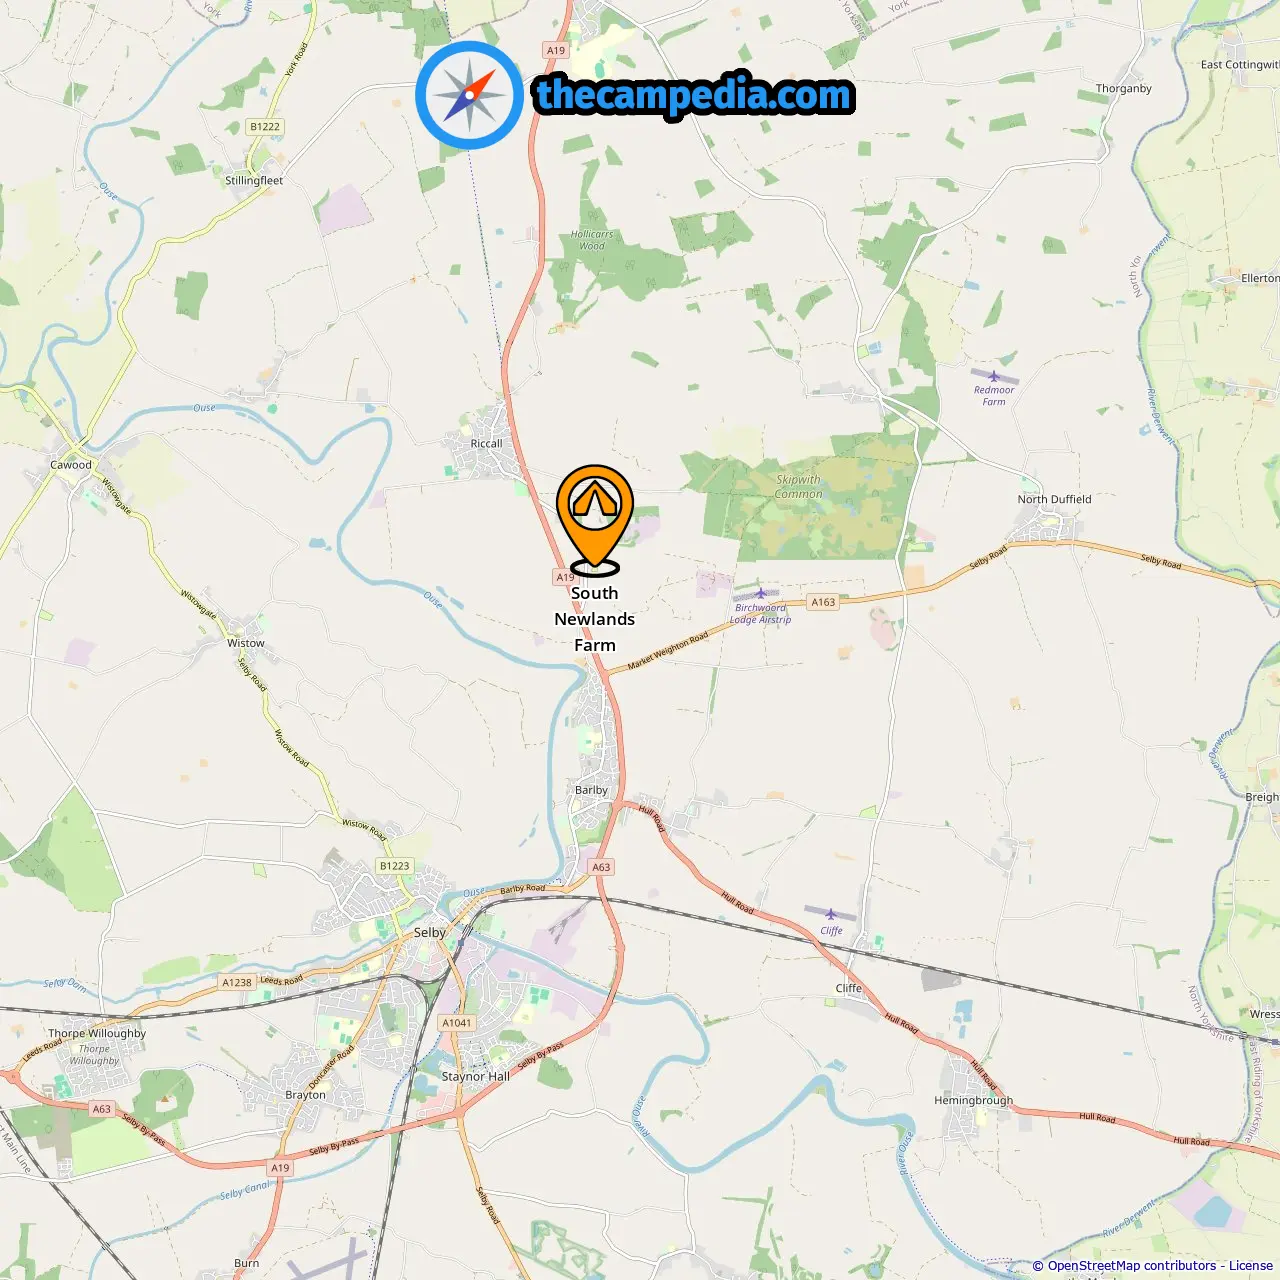
Task: Select the A19 road shield near Riccall
Action: [x=565, y=577]
